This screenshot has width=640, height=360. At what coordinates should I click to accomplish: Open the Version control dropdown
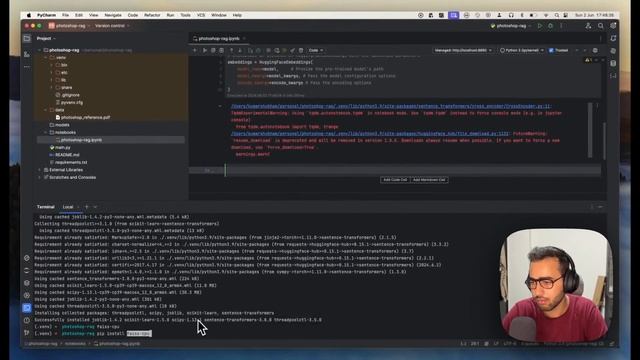(x=112, y=26)
